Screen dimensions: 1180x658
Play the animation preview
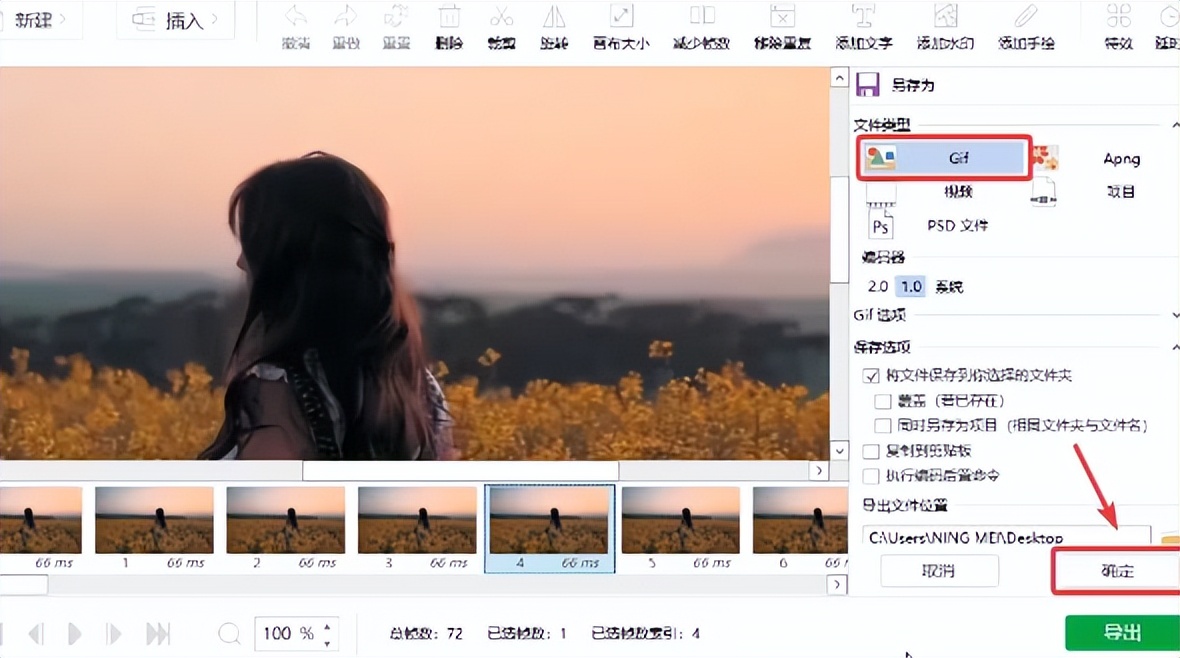pyautogui.click(x=74, y=634)
